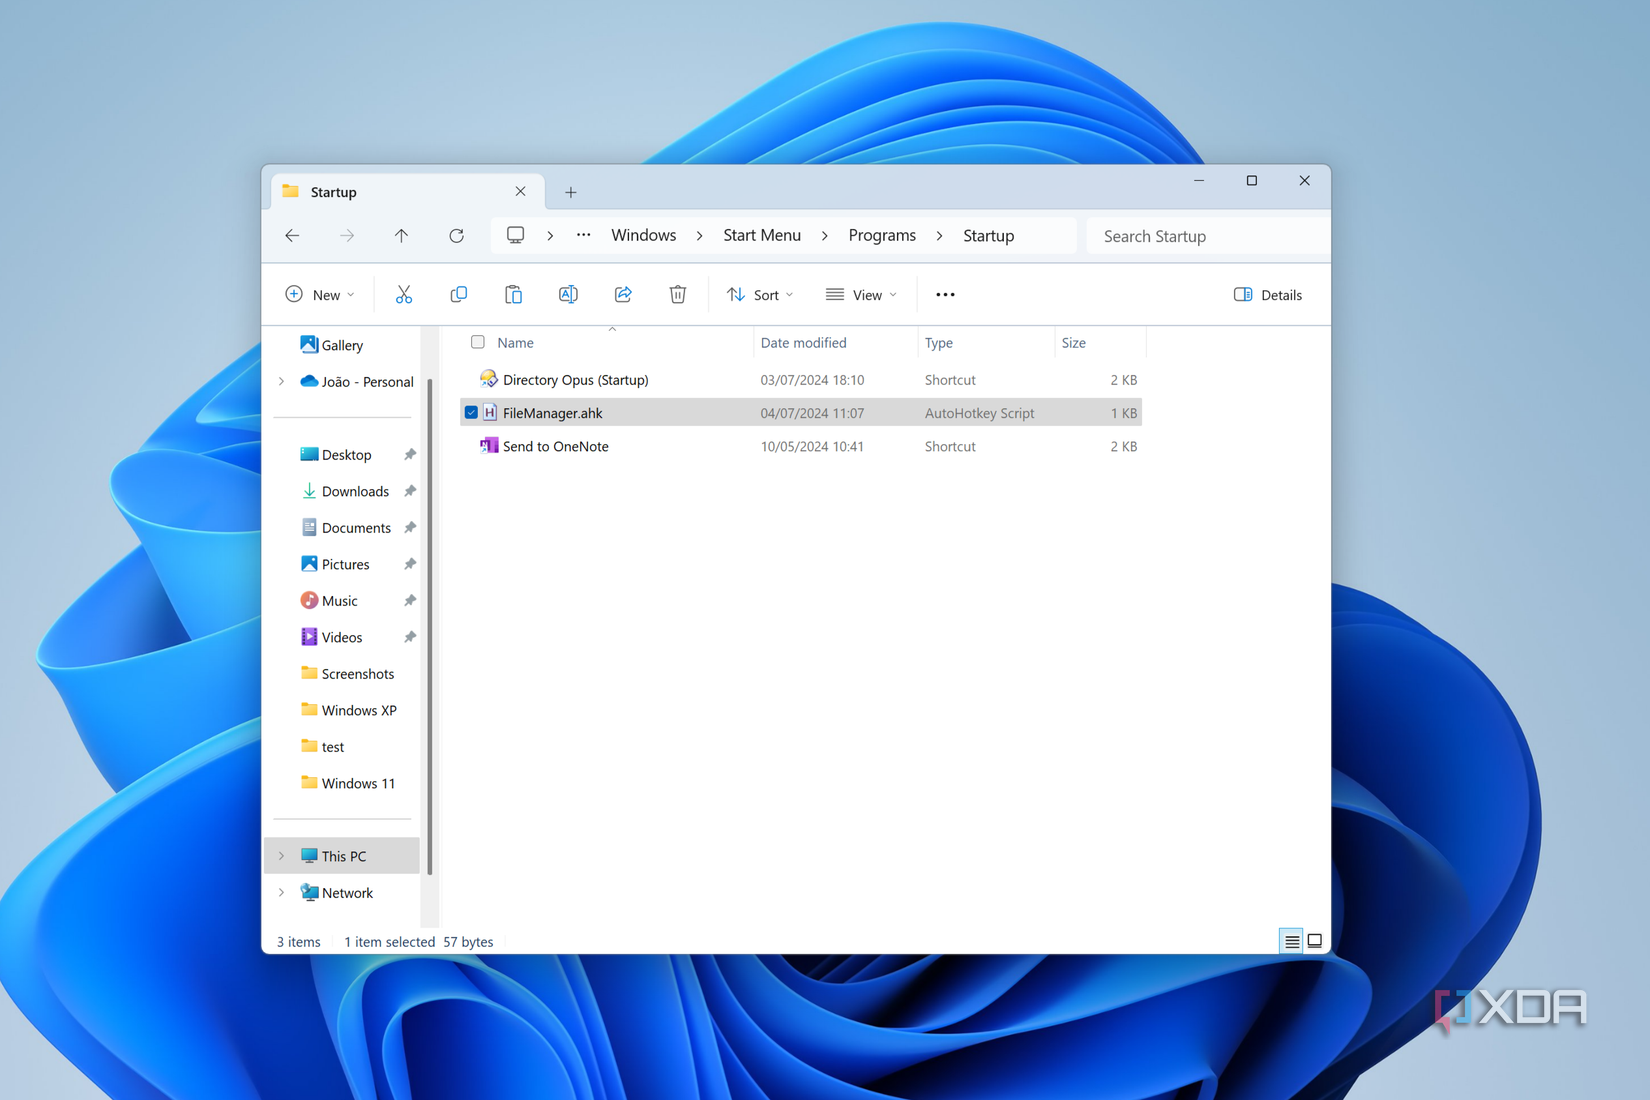Click the Rename icon in toolbar
This screenshot has width=1650, height=1100.
[x=568, y=294]
